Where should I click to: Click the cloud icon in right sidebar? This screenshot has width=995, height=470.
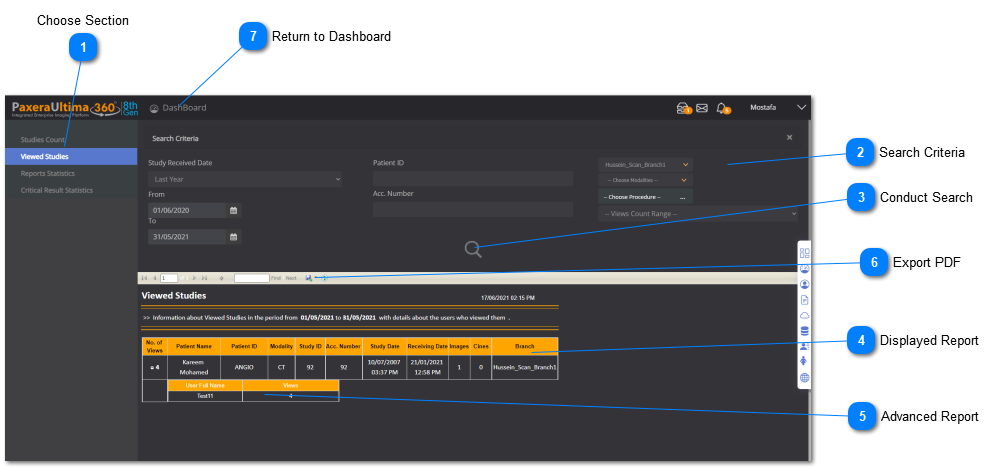(805, 315)
